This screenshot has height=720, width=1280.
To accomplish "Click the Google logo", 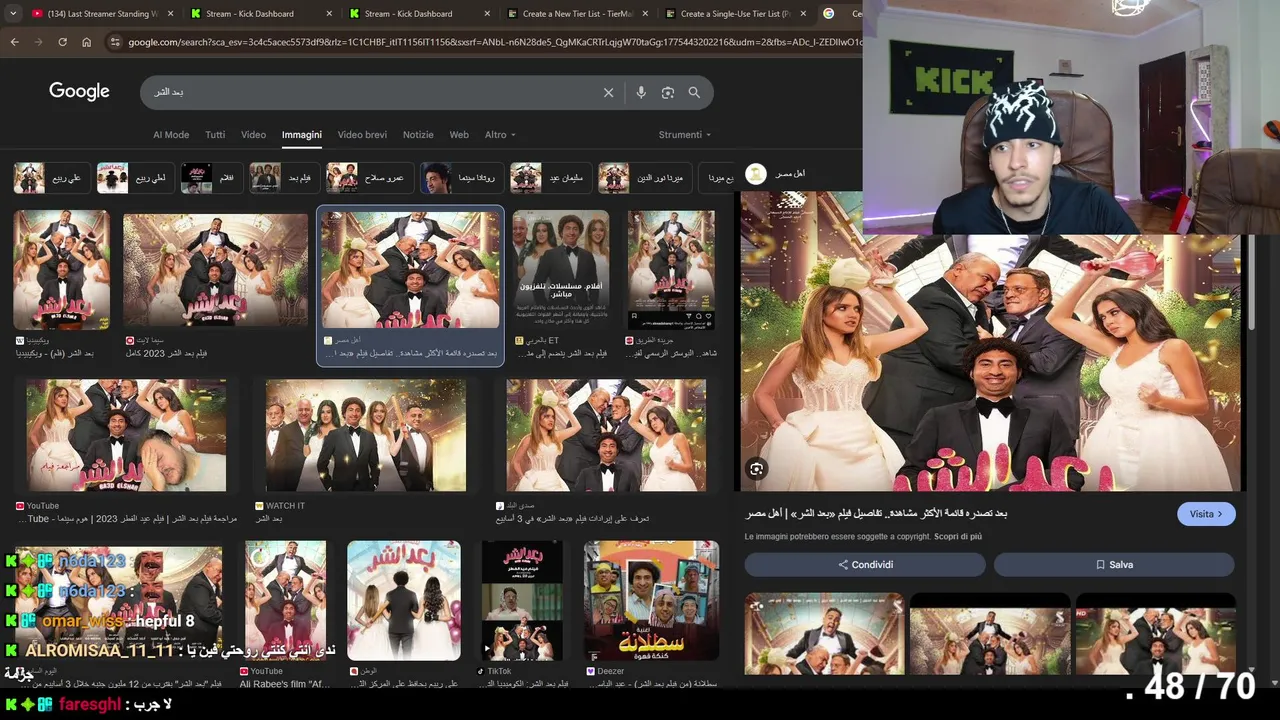I will pyautogui.click(x=79, y=91).
